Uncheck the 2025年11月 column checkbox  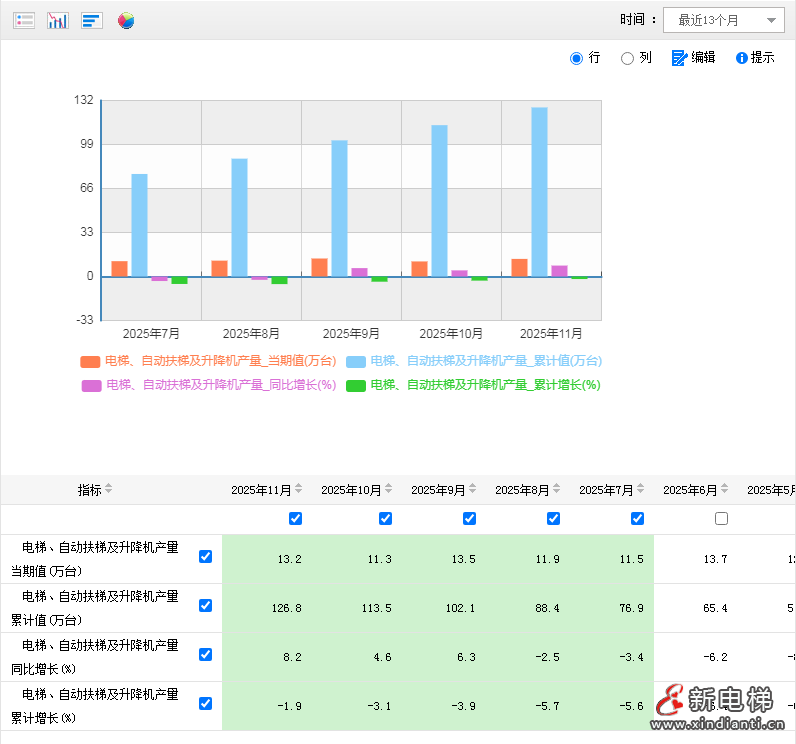295,518
